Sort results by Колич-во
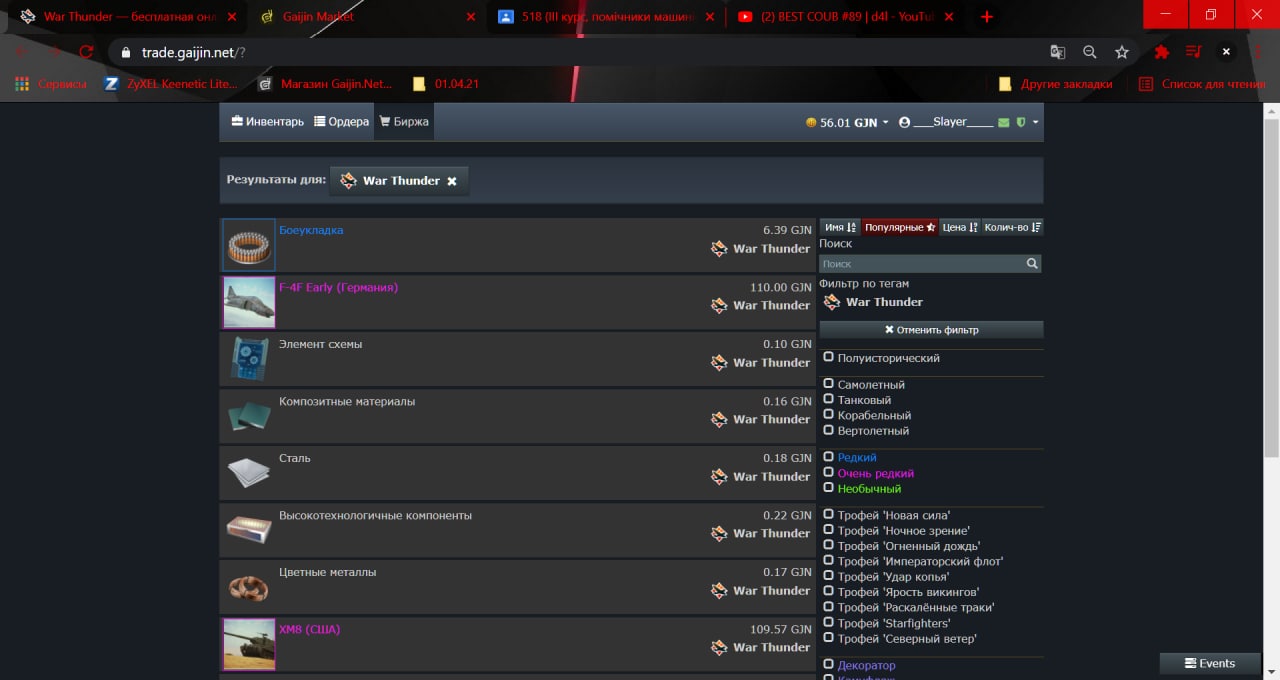The width and height of the screenshot is (1280, 680). coord(1012,227)
